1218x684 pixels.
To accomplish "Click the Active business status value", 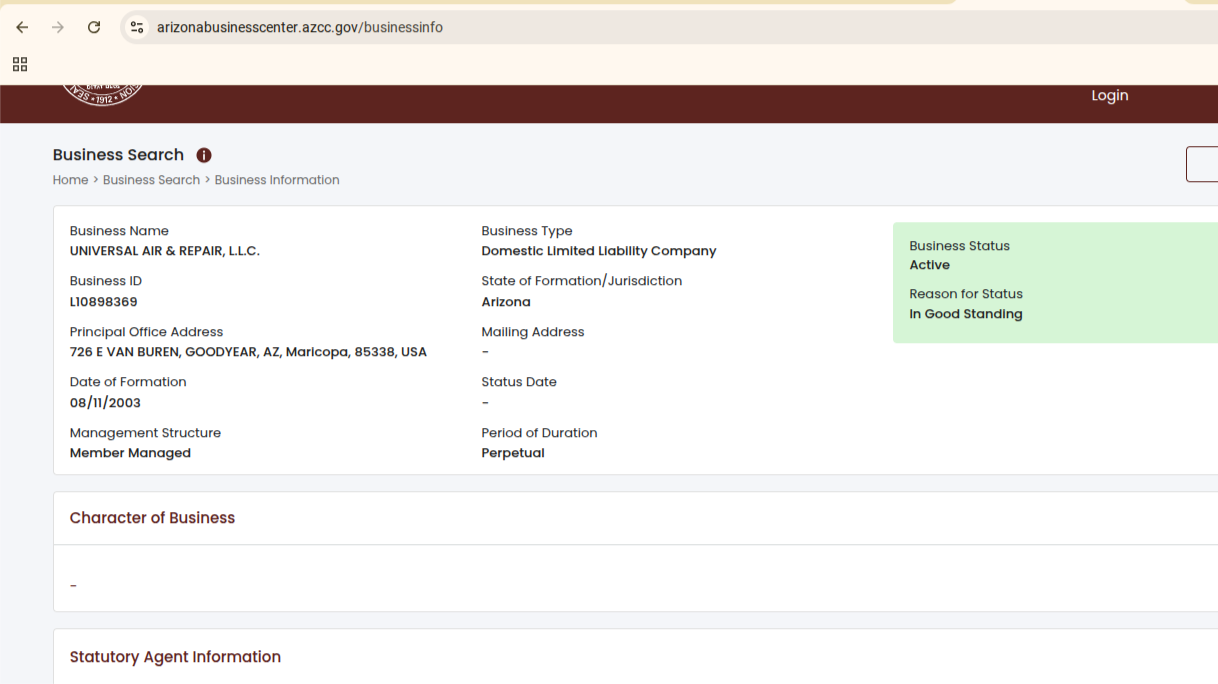I will (x=930, y=265).
